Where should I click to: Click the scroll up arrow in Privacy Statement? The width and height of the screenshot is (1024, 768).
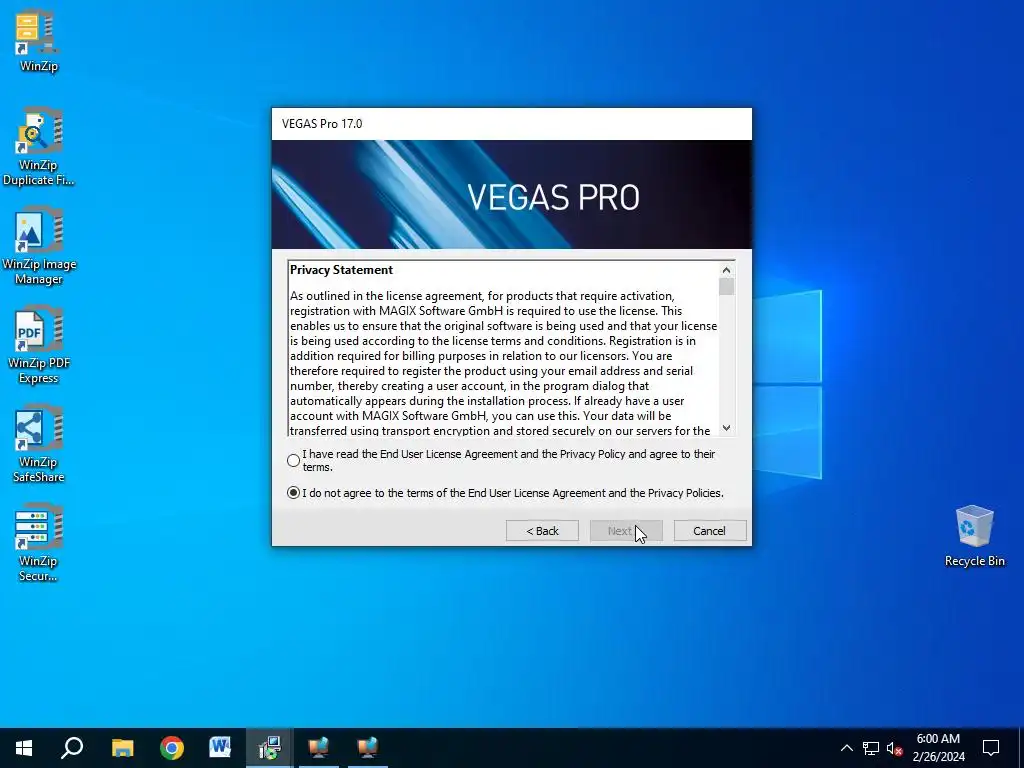coord(726,270)
